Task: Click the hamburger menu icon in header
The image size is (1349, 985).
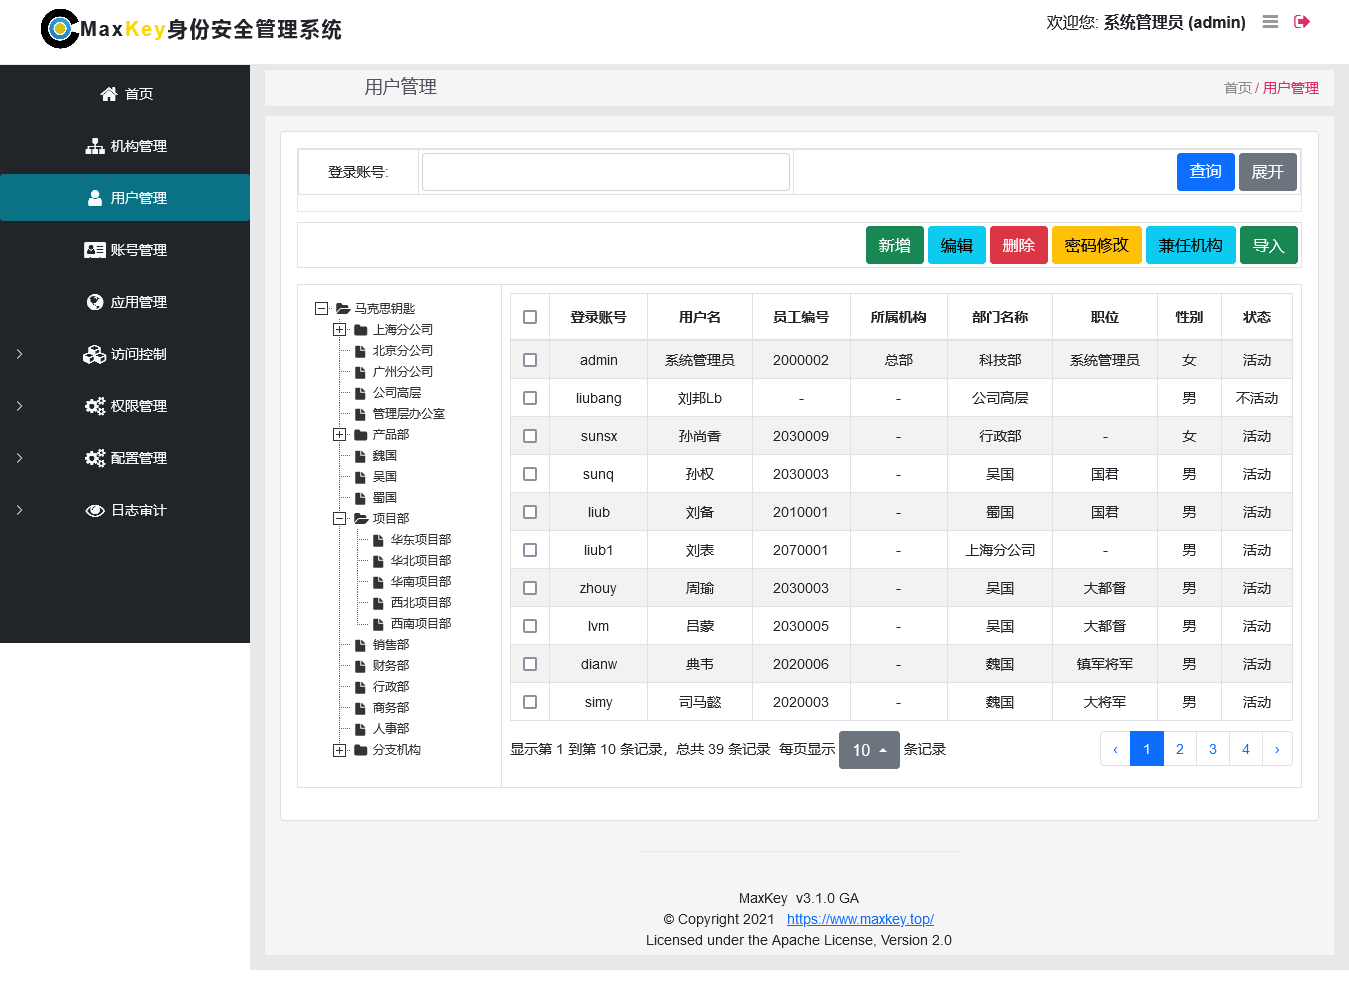Action: pos(1270,22)
